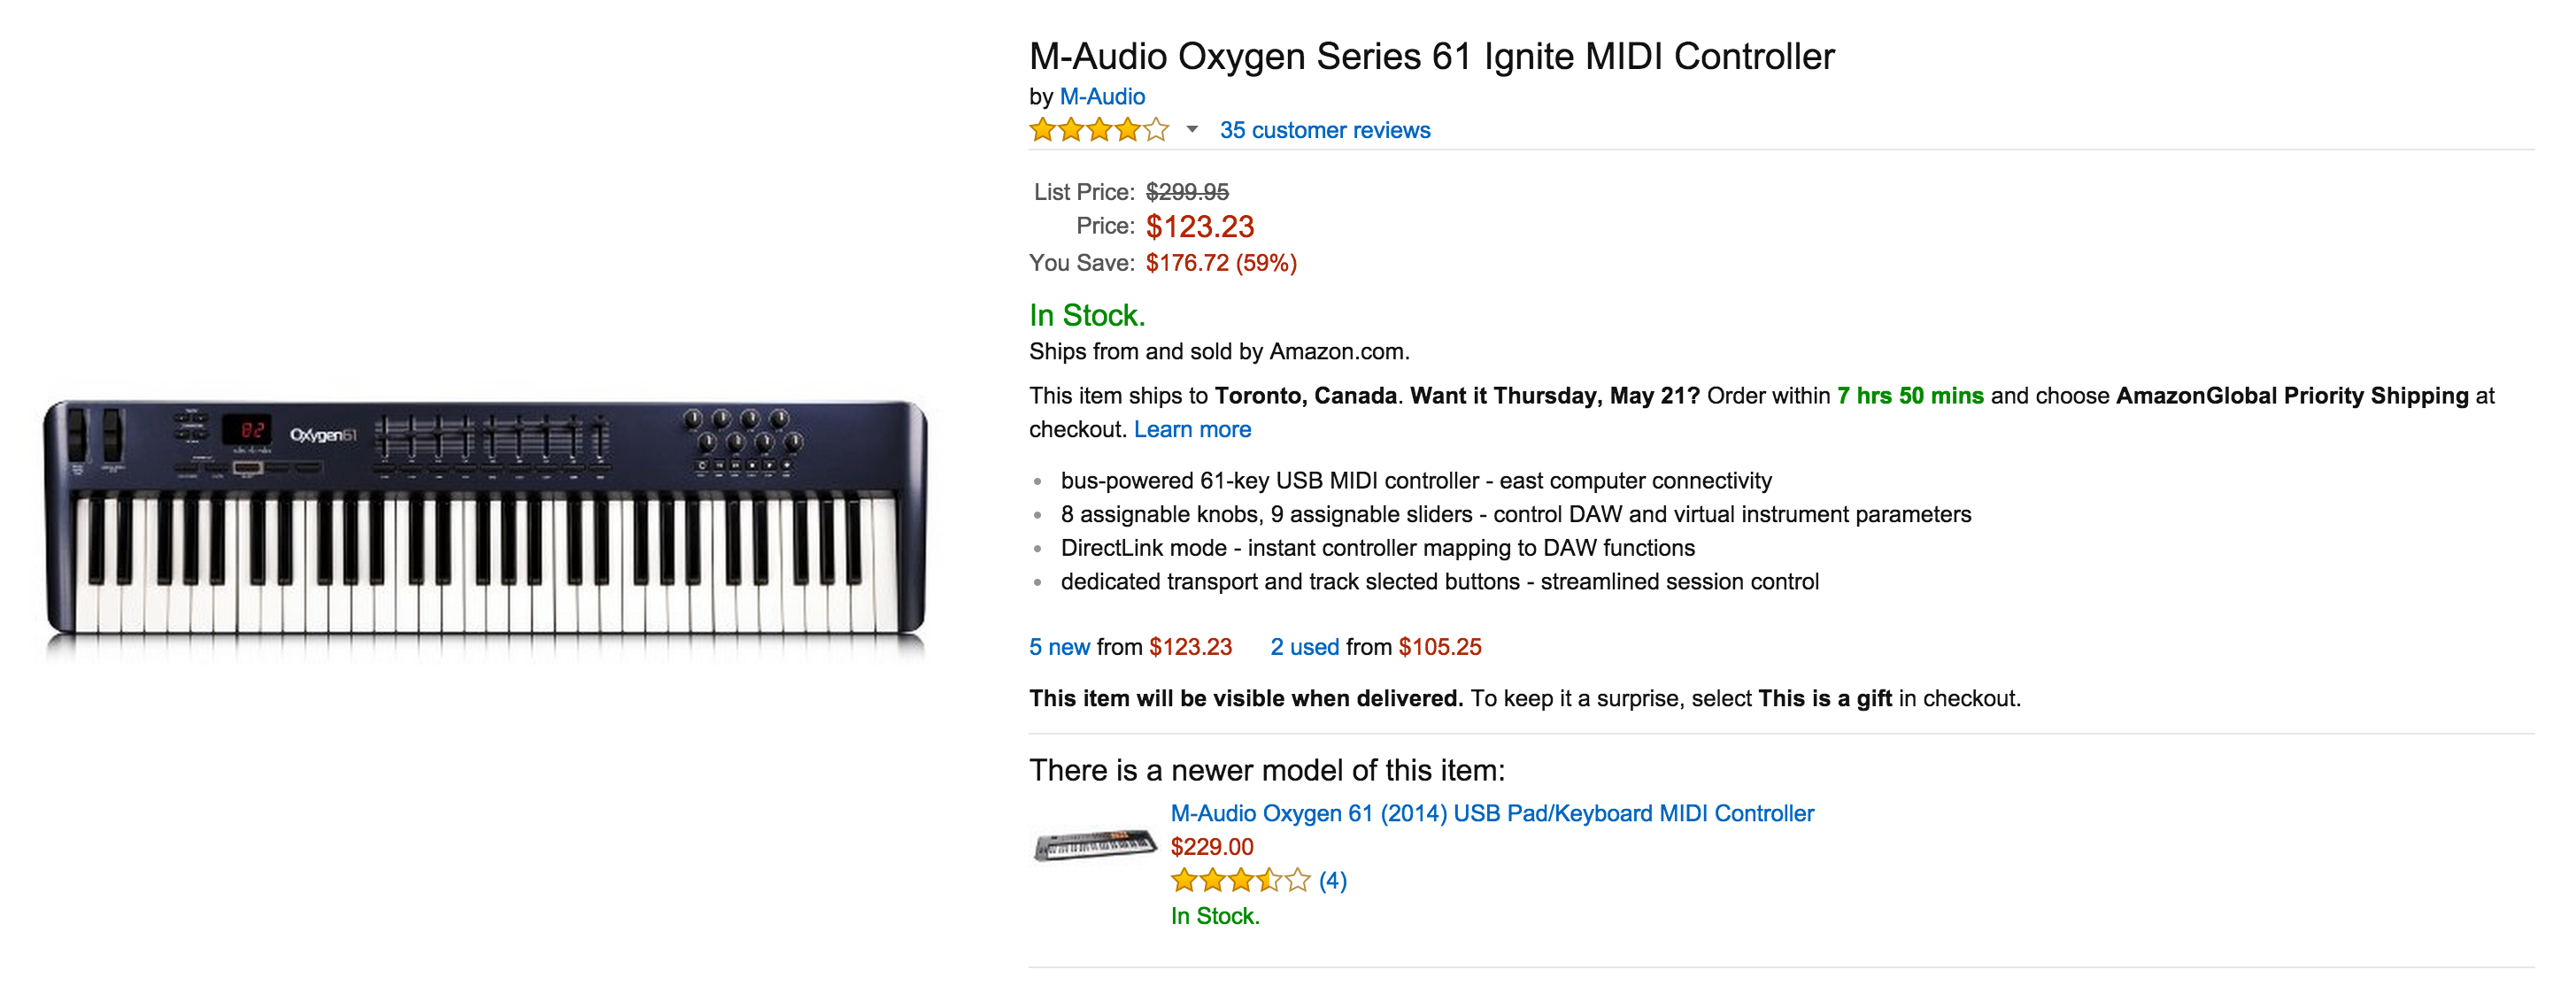Open the M-Audio Oxygen 61 (2014) link
Screen dimensions: 2576x993
point(1491,813)
